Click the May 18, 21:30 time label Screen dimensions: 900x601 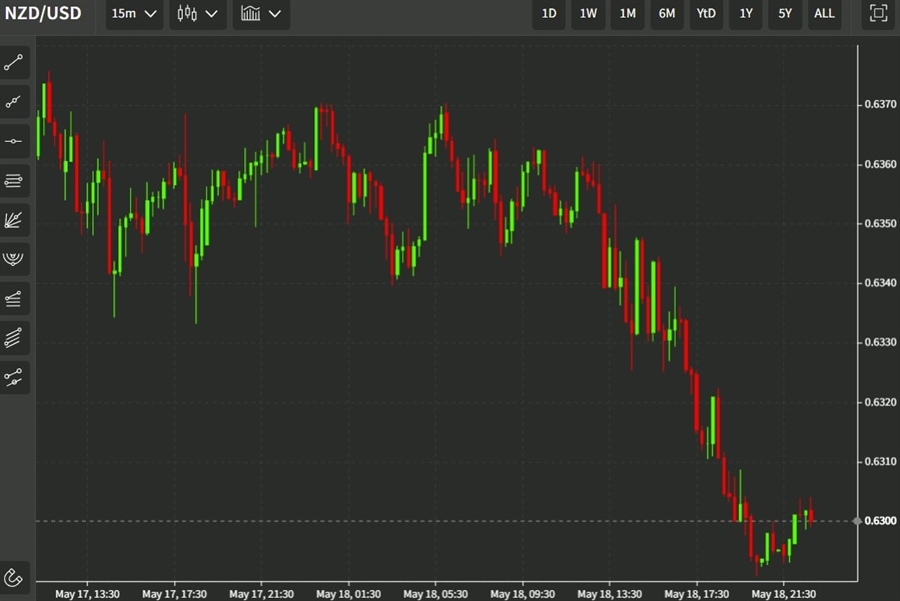point(783,594)
